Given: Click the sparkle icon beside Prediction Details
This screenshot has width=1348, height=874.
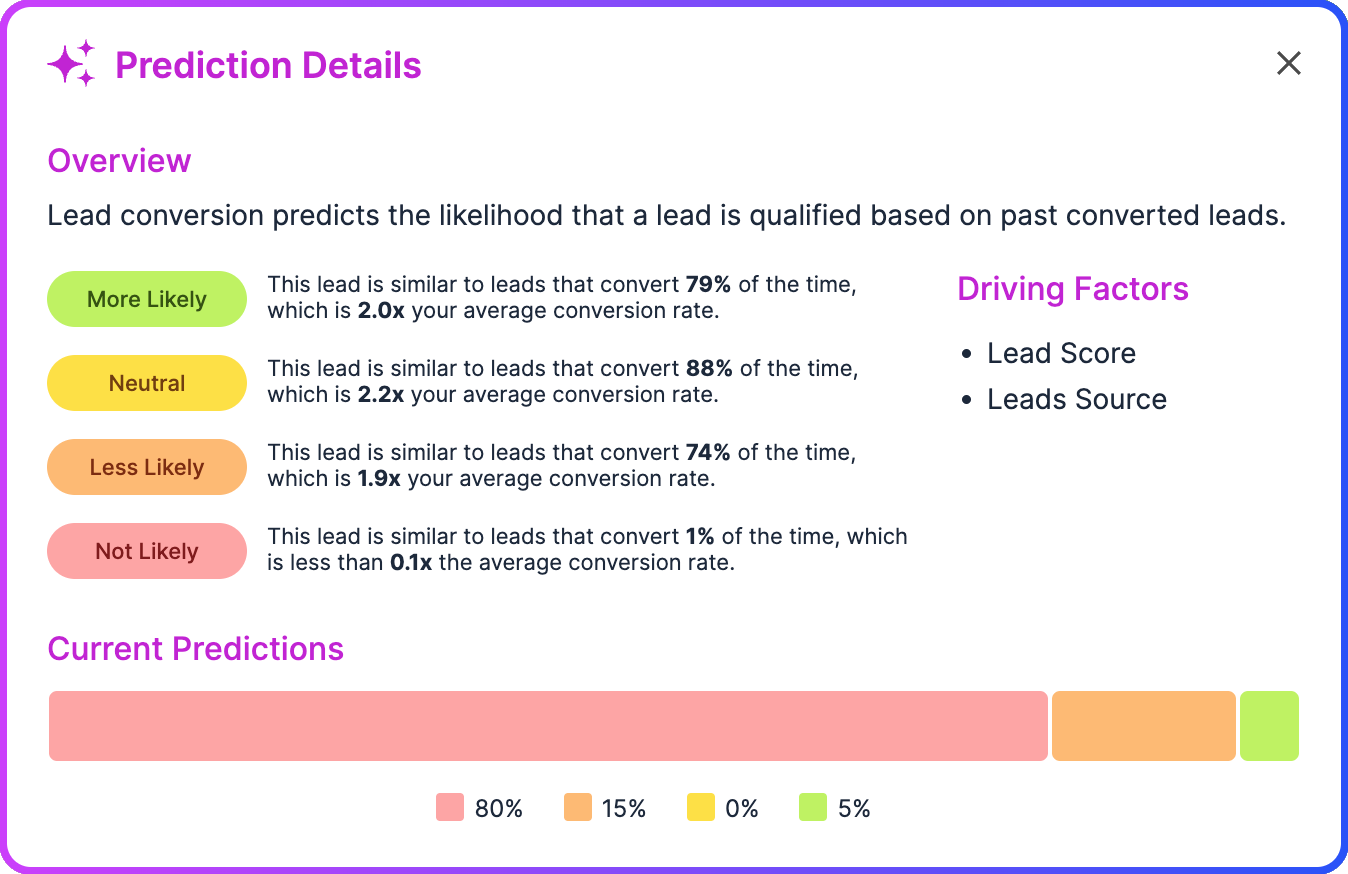Looking at the screenshot, I should pyautogui.click(x=69, y=63).
